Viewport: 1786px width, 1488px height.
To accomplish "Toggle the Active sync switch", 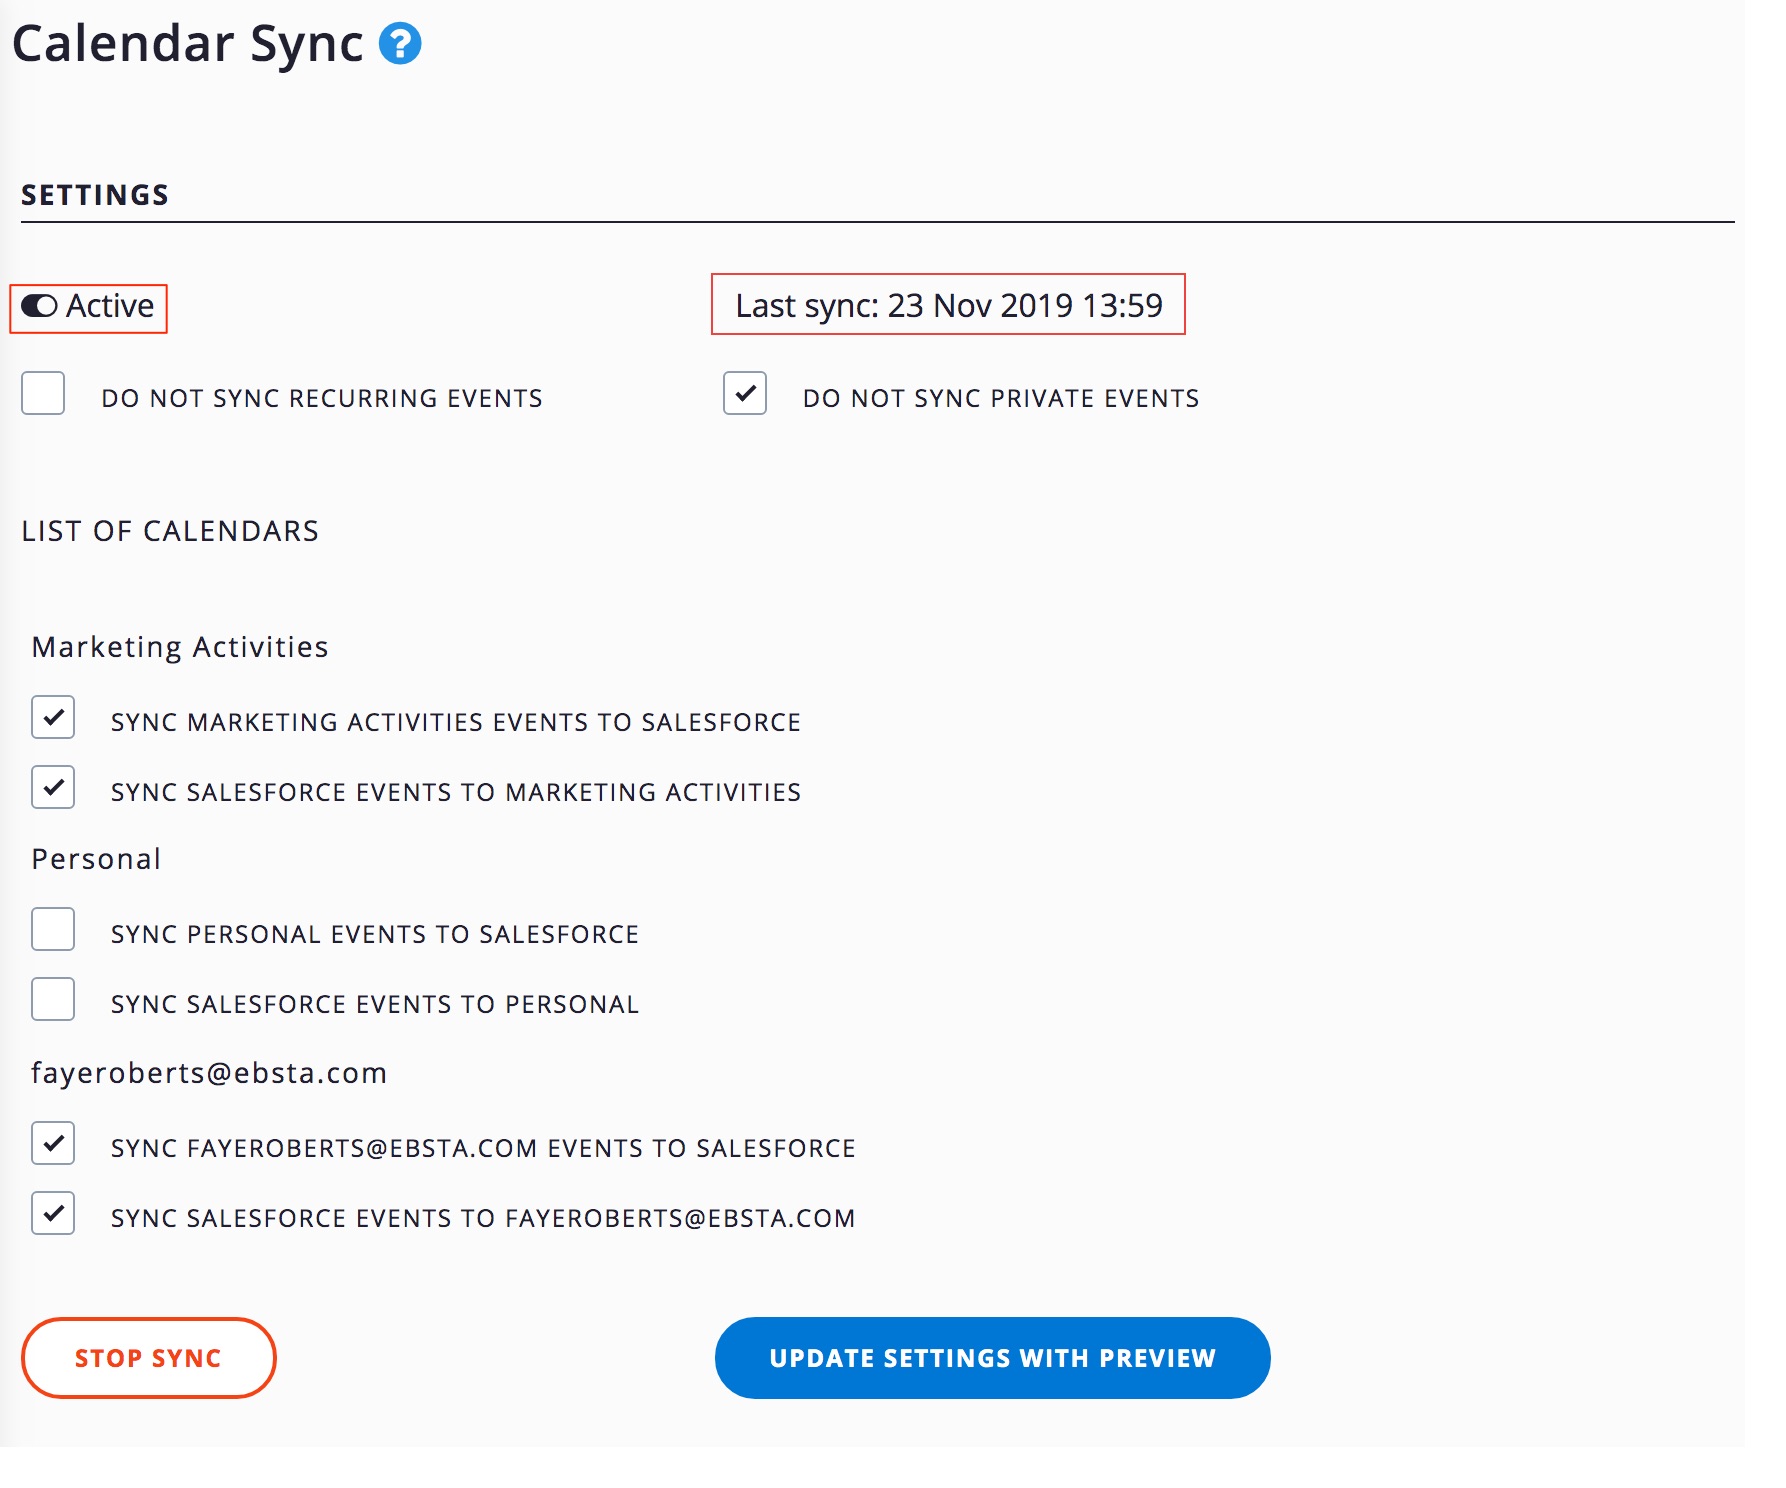I will pyautogui.click(x=40, y=306).
